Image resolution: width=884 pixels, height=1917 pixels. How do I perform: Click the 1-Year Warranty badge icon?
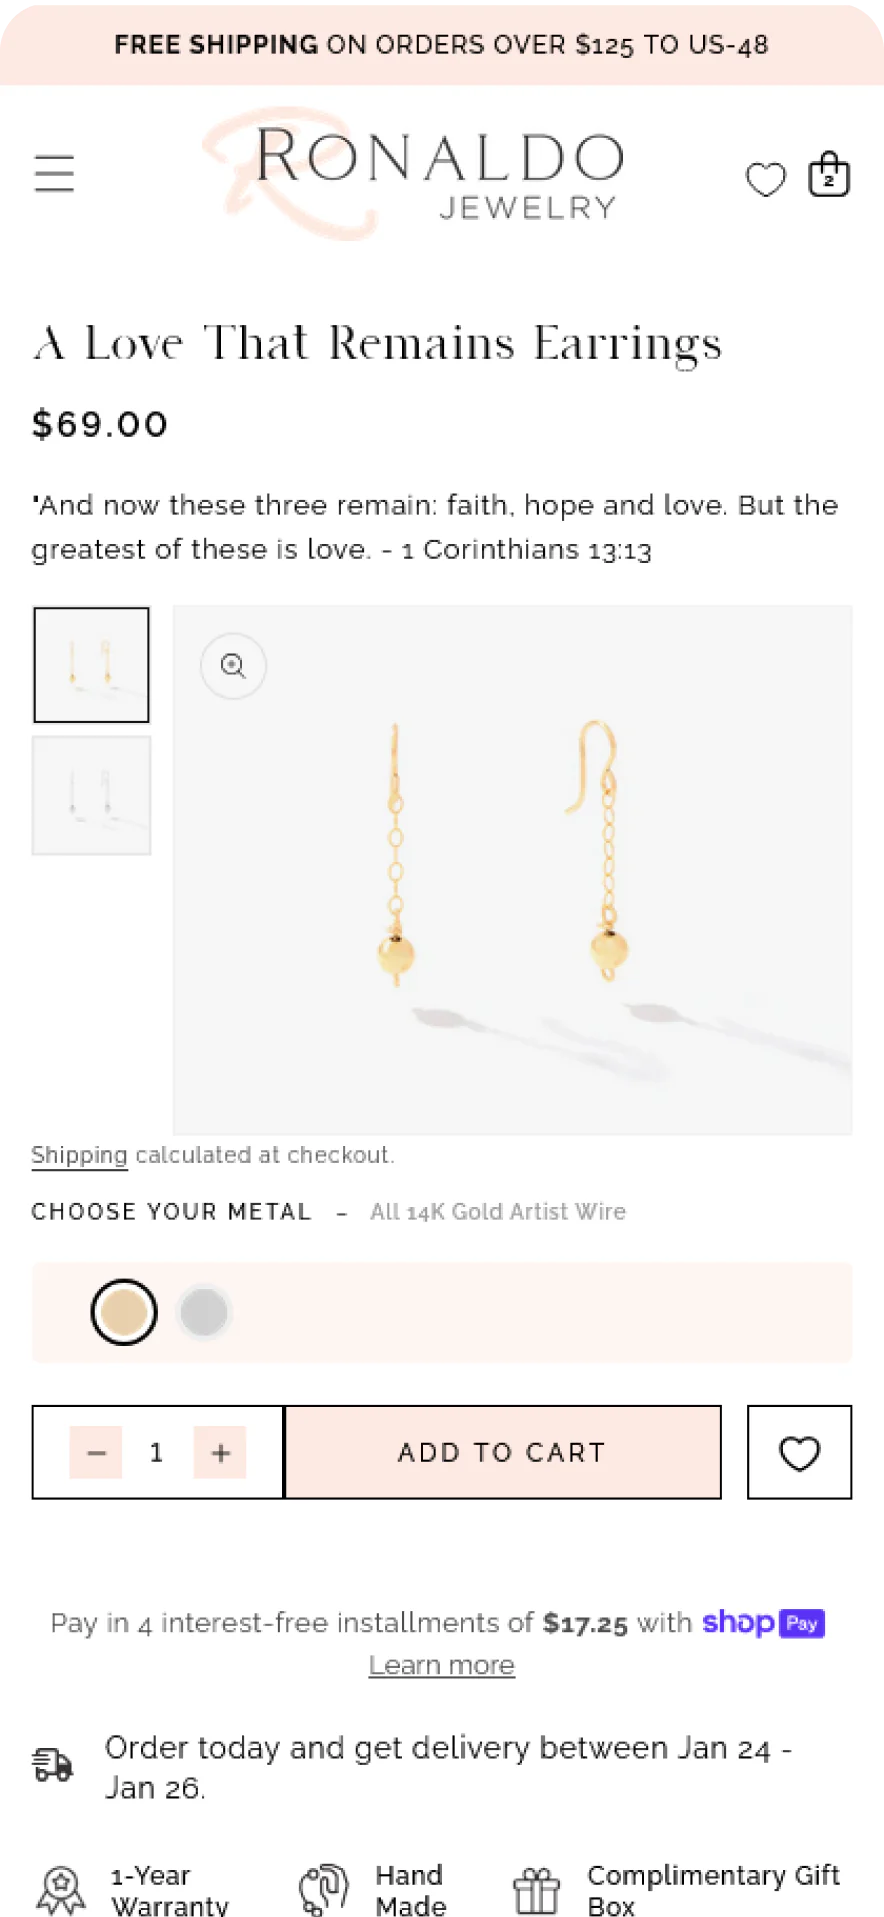[61, 1889]
